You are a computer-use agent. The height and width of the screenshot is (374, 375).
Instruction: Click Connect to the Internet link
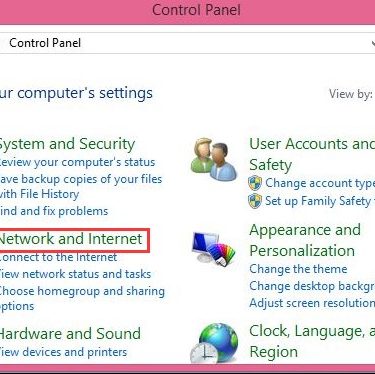[58, 257]
